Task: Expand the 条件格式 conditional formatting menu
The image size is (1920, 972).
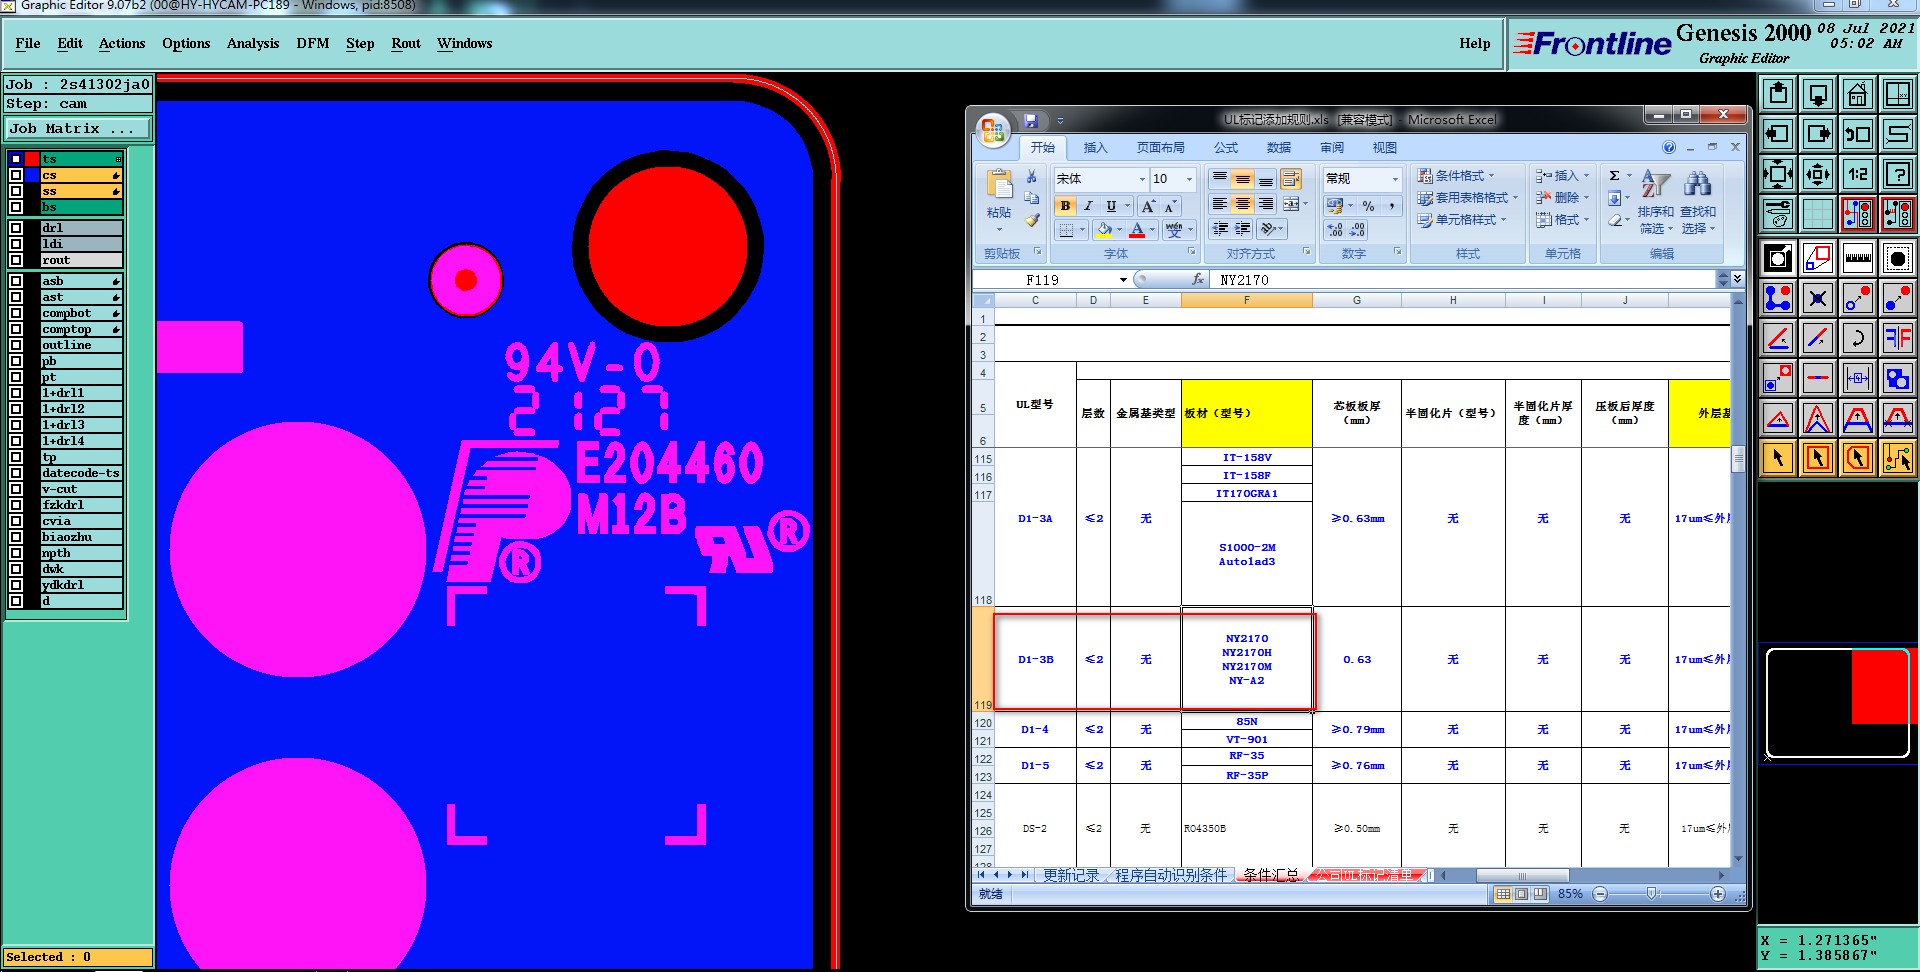Action: coord(1456,176)
